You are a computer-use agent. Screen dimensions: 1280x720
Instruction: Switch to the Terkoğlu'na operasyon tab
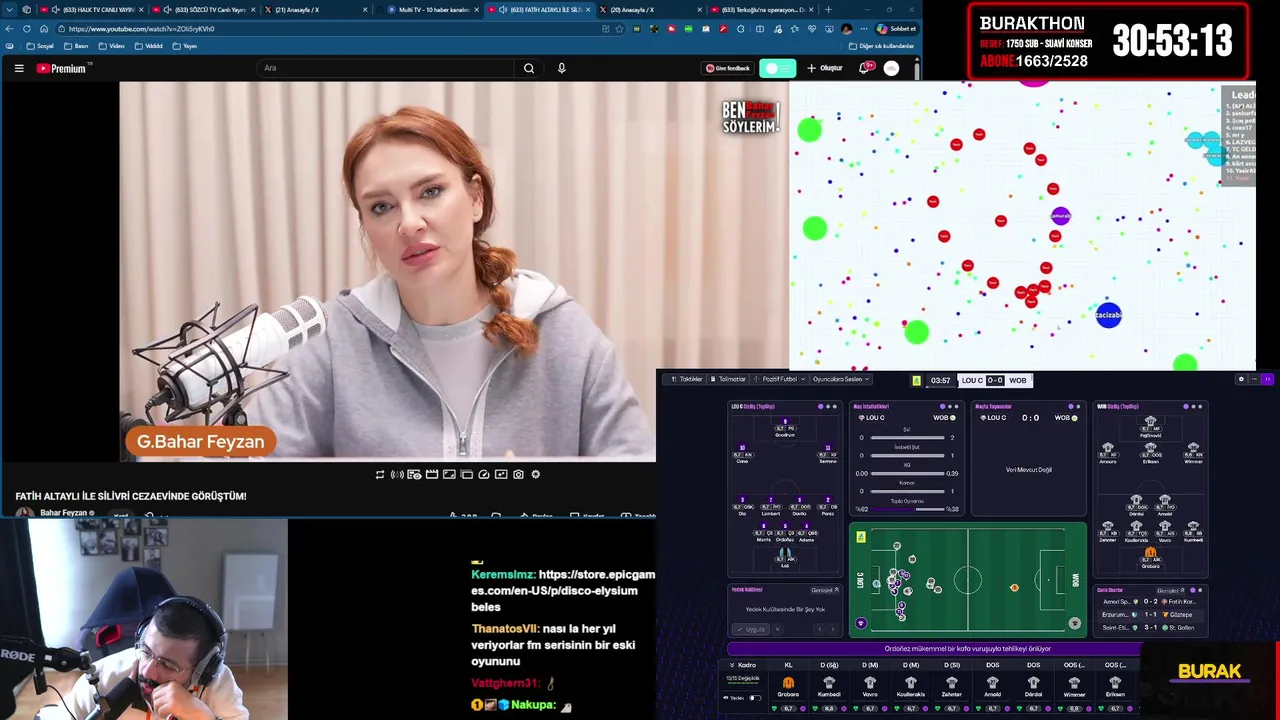tap(760, 10)
